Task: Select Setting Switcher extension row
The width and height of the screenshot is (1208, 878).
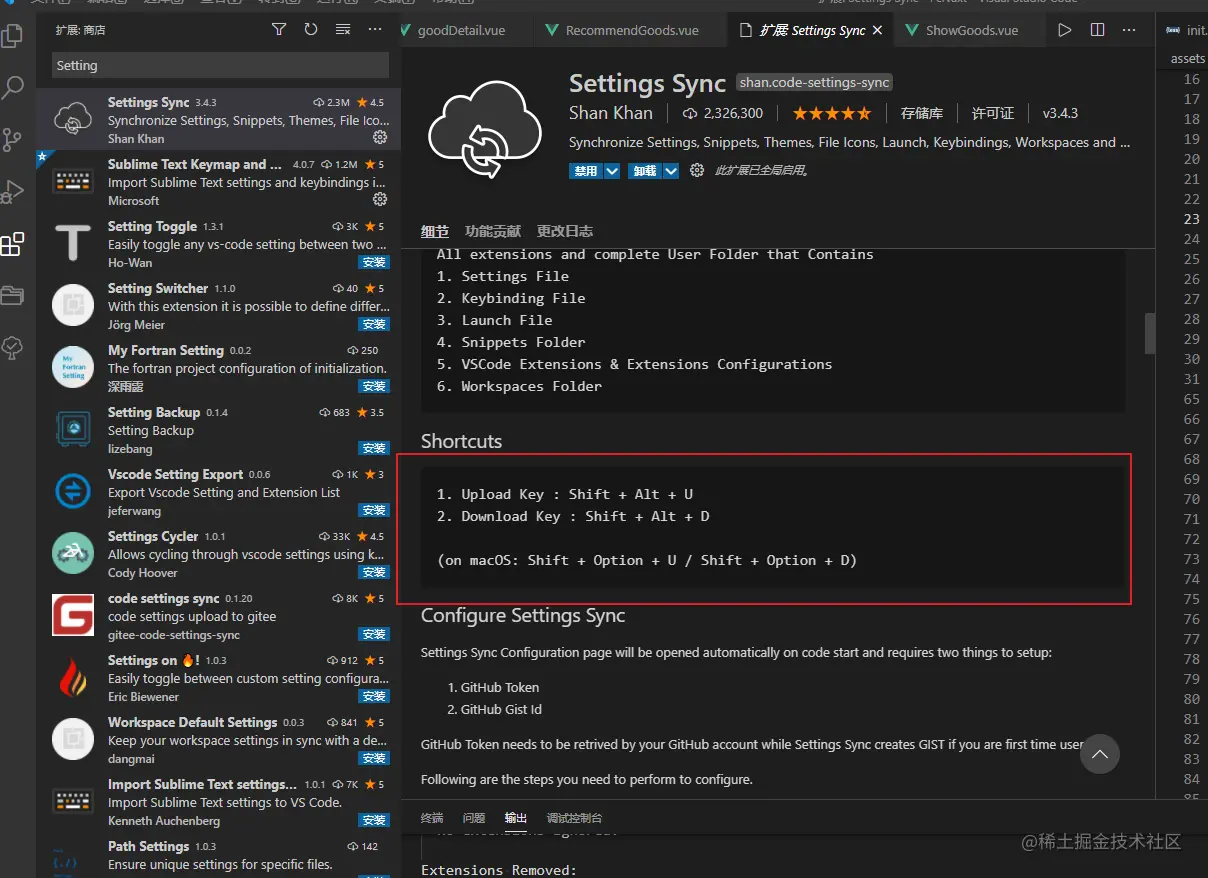Action: pyautogui.click(x=219, y=305)
